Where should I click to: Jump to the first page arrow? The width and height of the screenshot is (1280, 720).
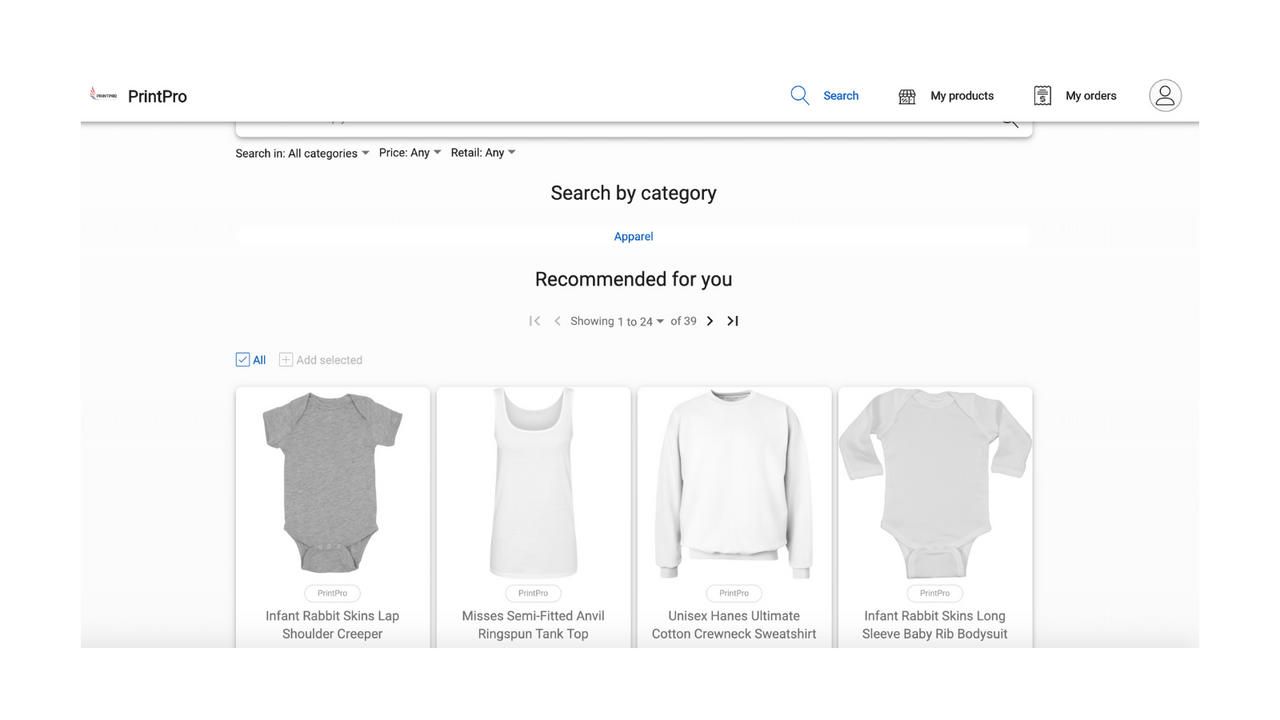535,321
